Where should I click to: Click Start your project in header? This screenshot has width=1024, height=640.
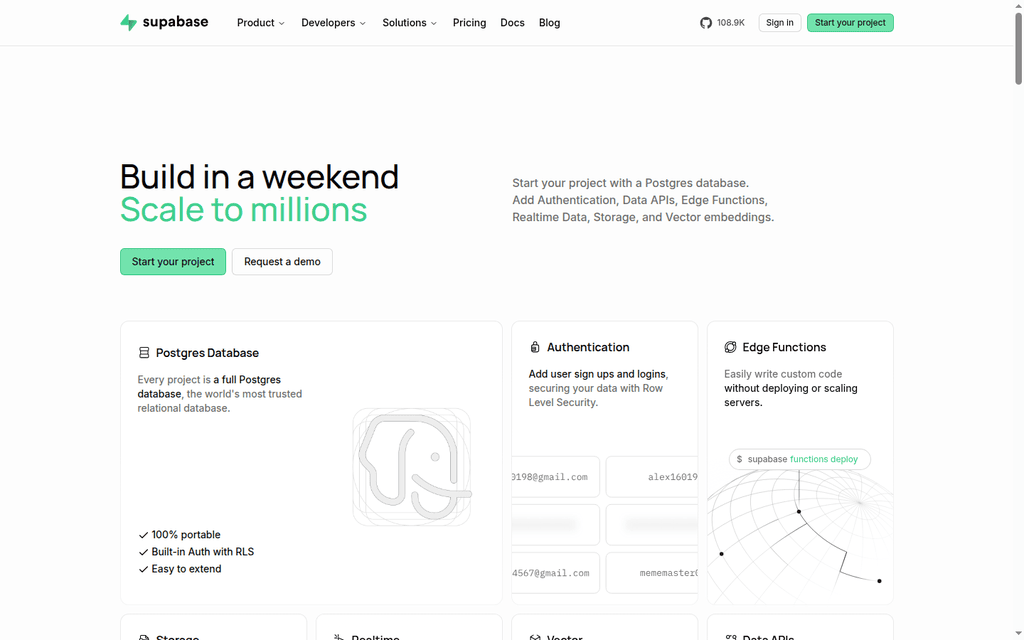point(850,23)
